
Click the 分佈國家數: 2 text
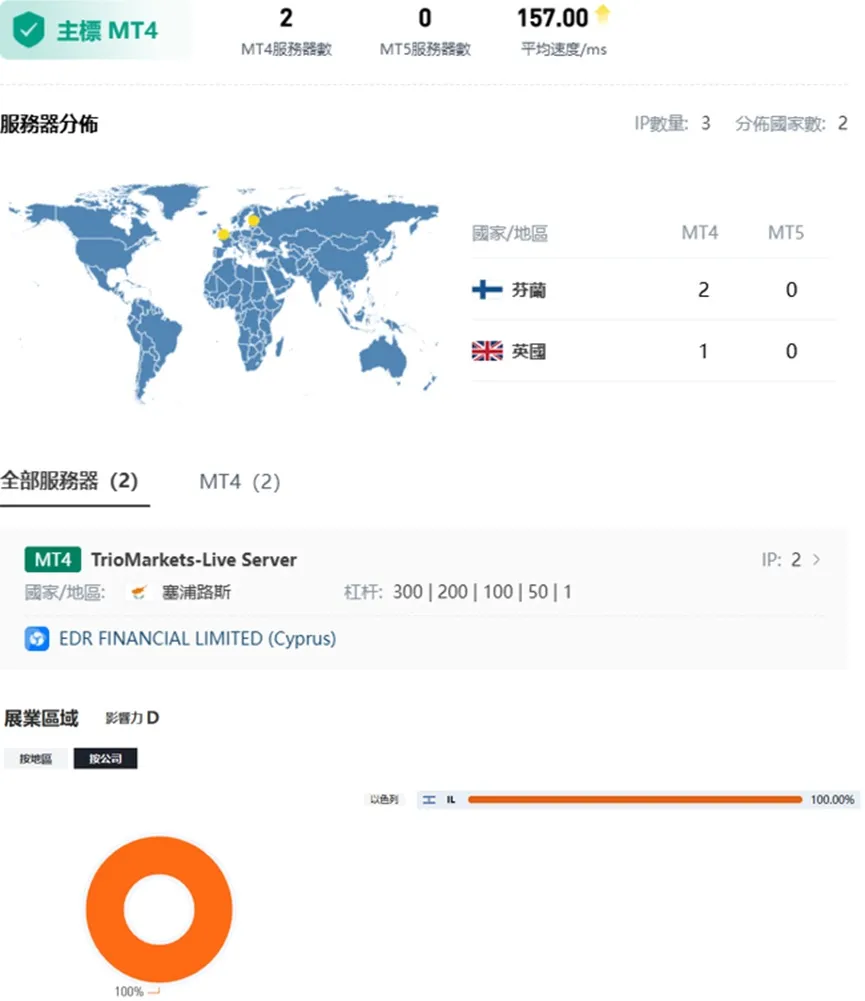(792, 123)
